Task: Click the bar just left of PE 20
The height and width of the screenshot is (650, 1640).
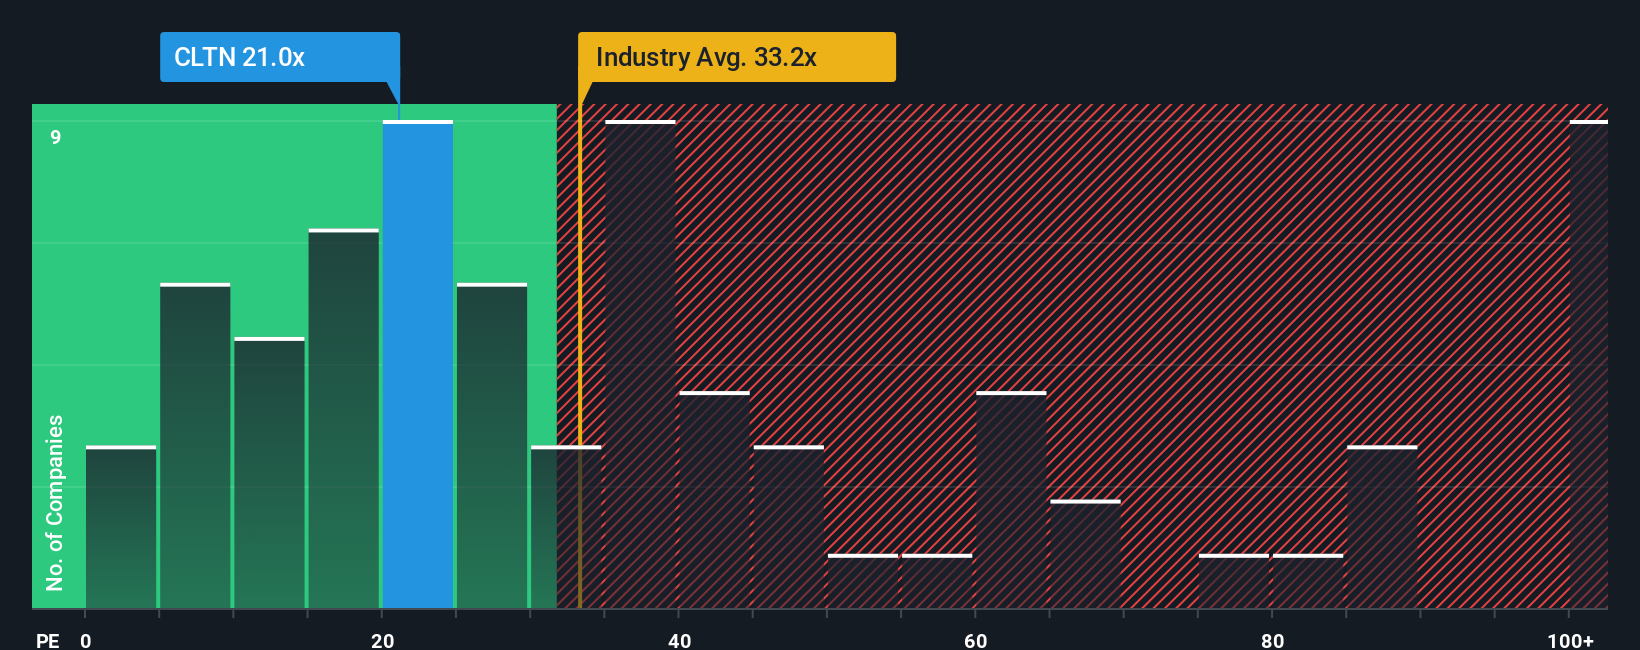Action: (344, 419)
